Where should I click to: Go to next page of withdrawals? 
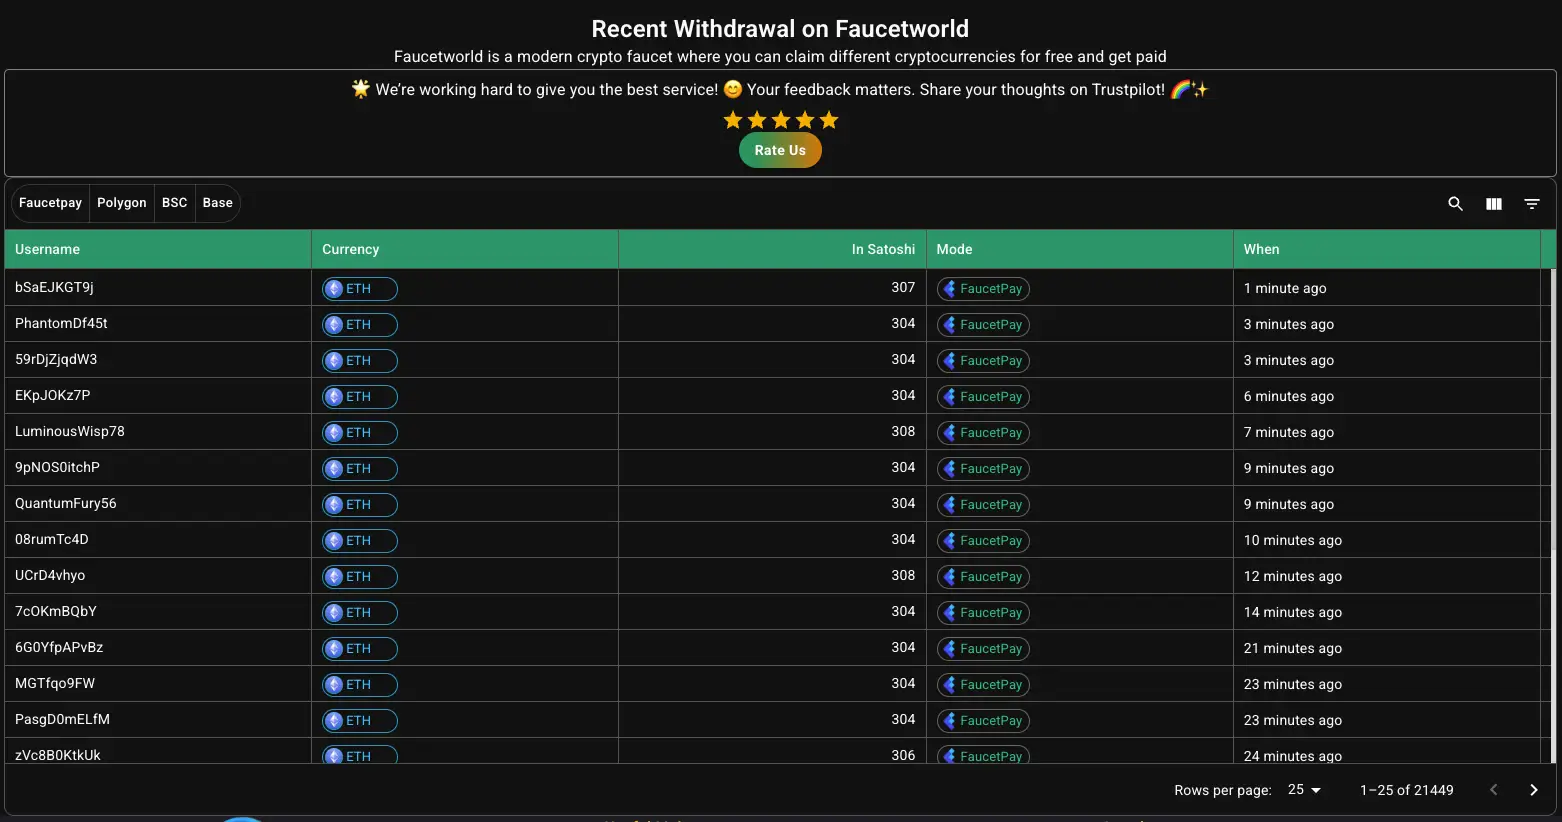click(1533, 790)
